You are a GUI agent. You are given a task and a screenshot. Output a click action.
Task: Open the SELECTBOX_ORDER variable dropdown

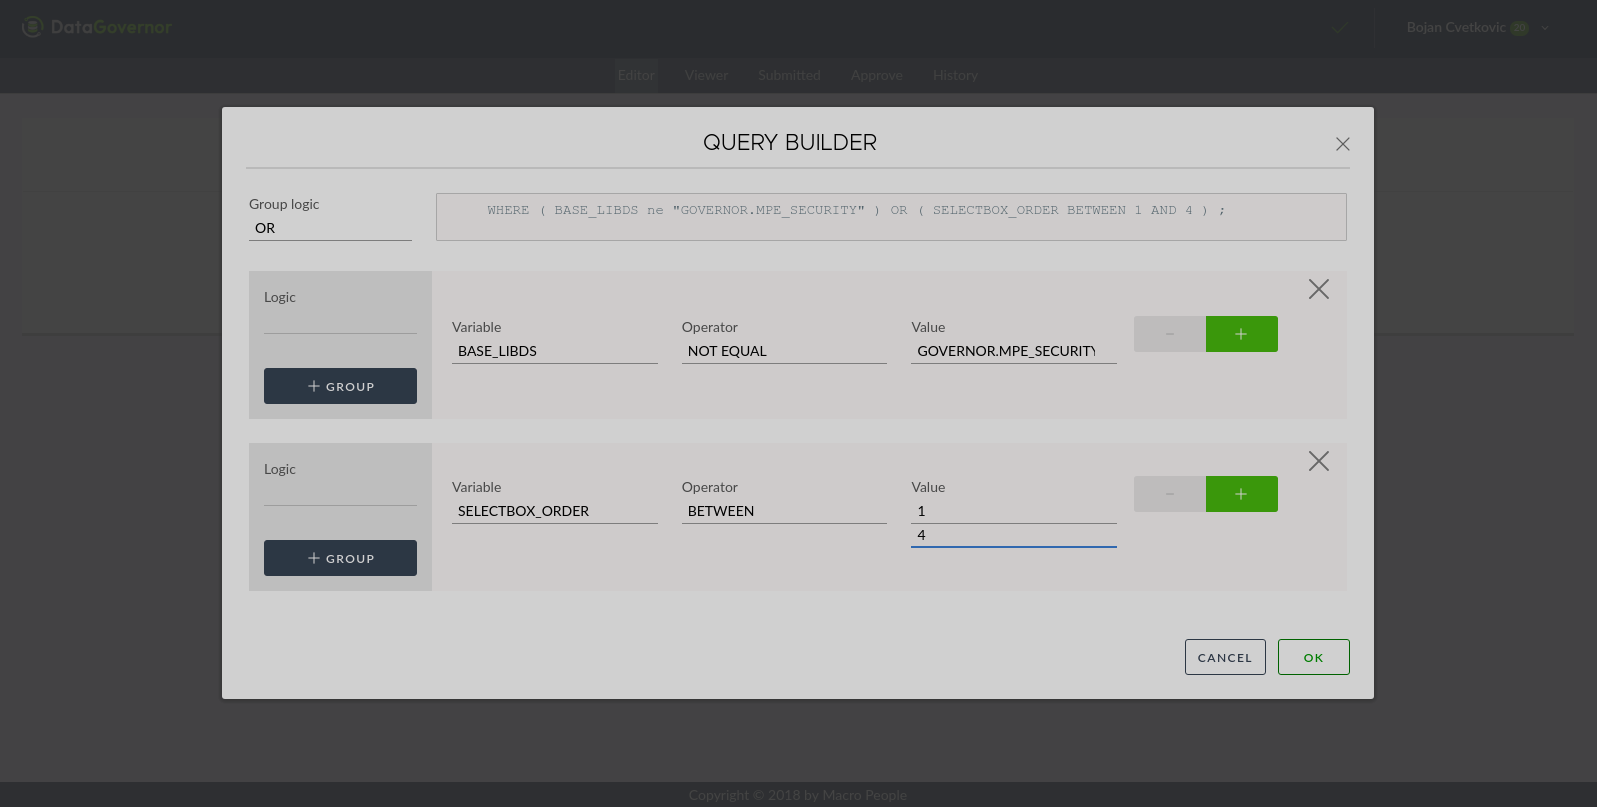(554, 511)
